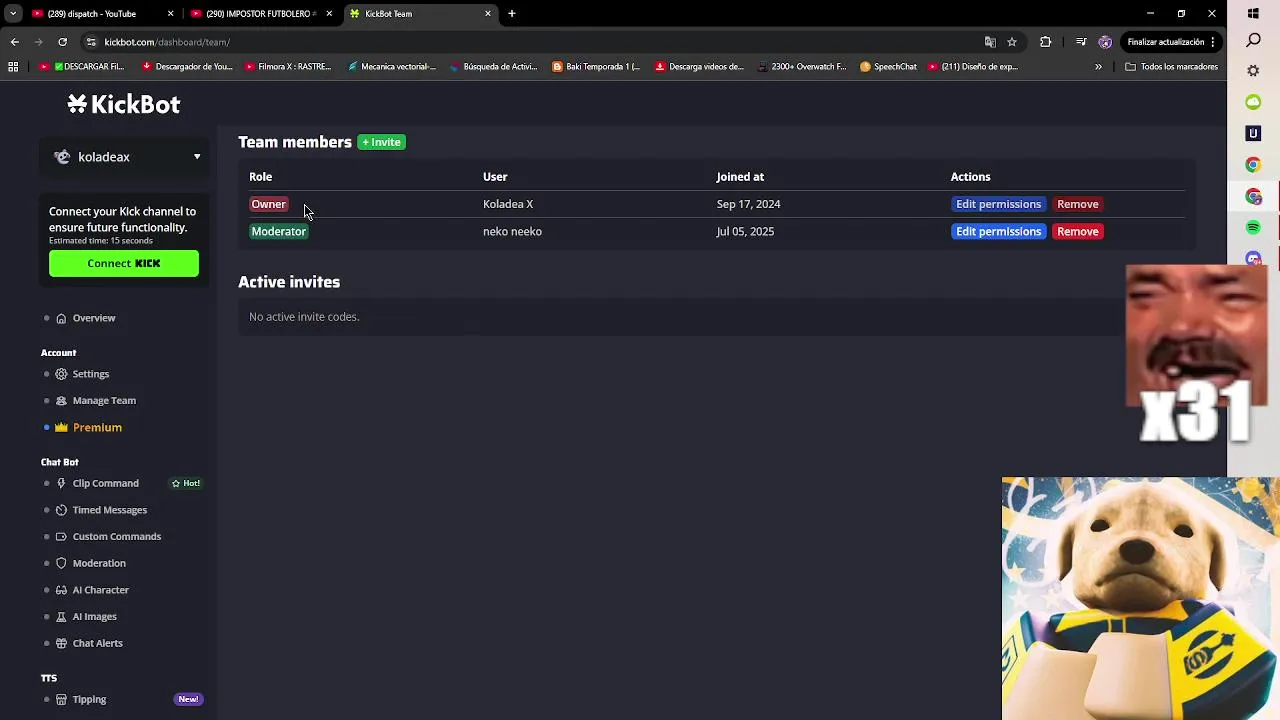The width and height of the screenshot is (1280, 720).
Task: Open the Chat Alerts bell icon
Action: point(61,644)
